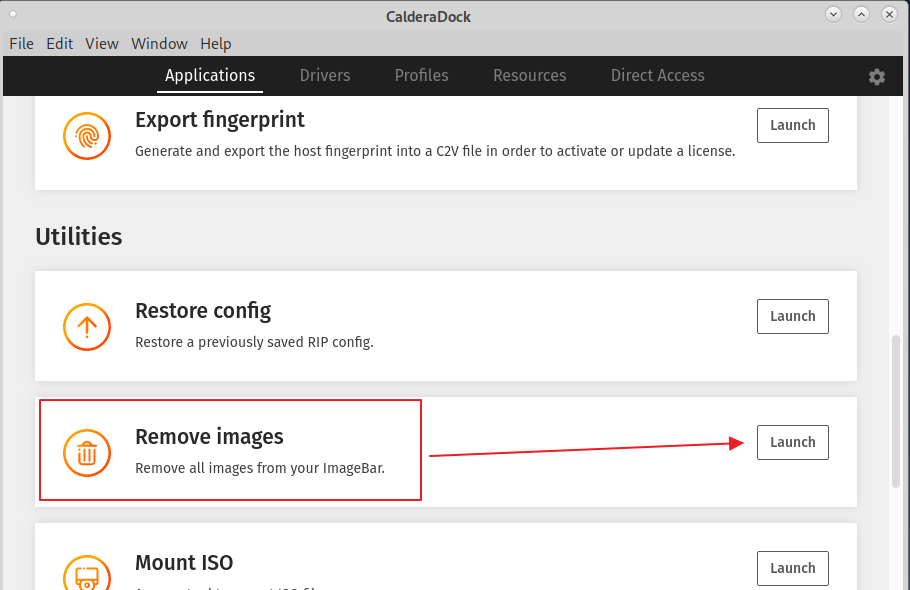This screenshot has width=910, height=590.
Task: Open the Direct Access tab
Action: click(657, 75)
